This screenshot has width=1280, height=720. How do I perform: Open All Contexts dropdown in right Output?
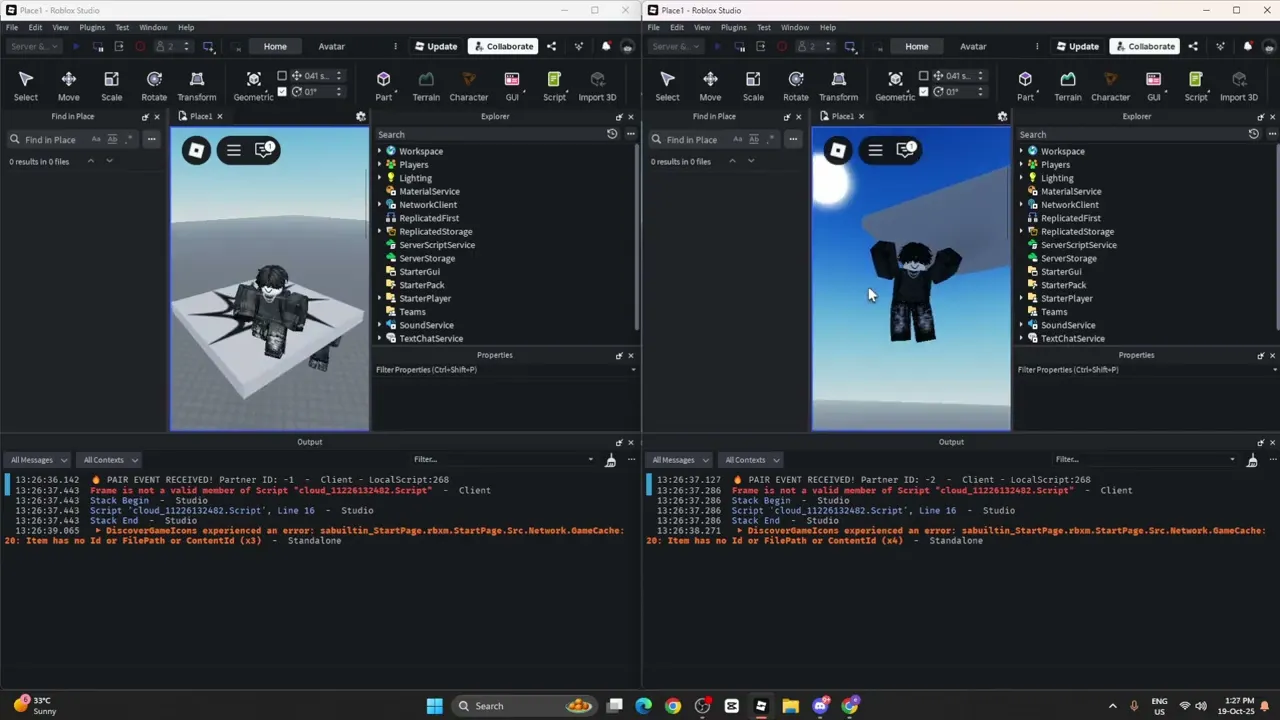click(751, 460)
